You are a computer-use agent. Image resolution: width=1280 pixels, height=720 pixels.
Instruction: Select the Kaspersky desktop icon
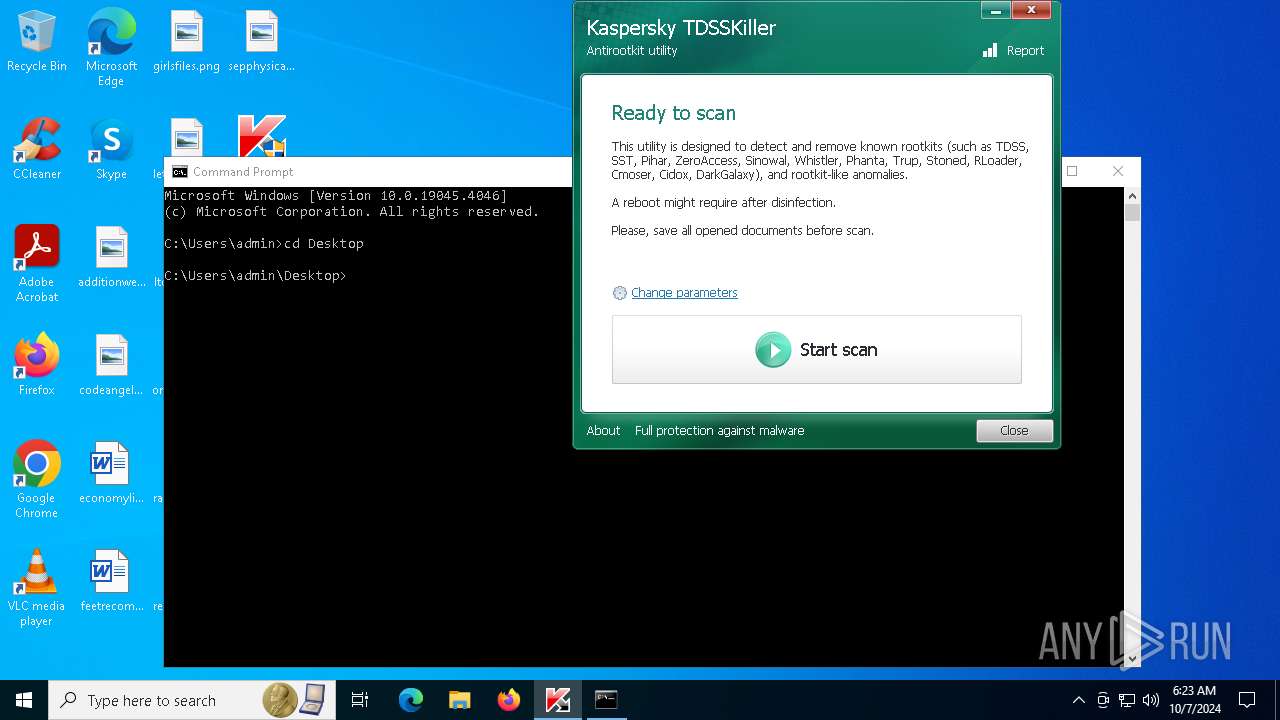262,136
